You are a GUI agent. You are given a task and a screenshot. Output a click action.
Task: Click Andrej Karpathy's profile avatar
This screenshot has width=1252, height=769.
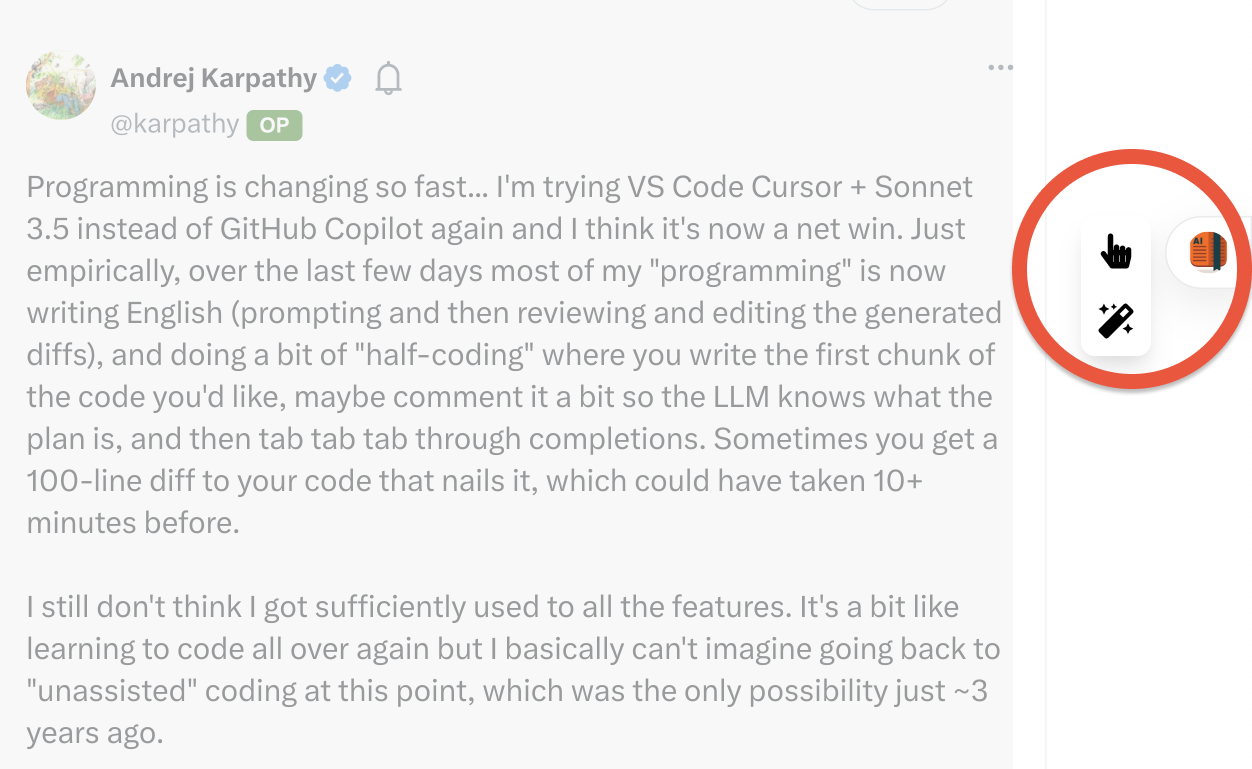click(60, 85)
